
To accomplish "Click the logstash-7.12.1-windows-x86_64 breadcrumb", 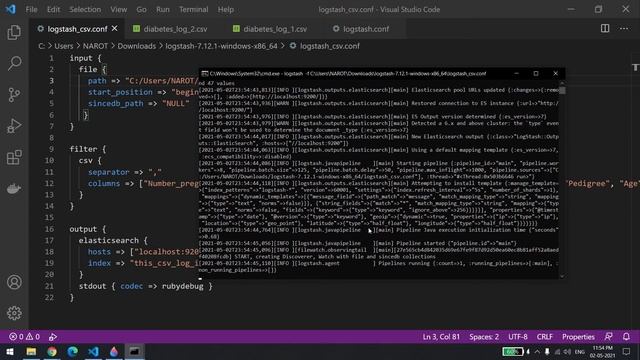I will coord(221,46).
